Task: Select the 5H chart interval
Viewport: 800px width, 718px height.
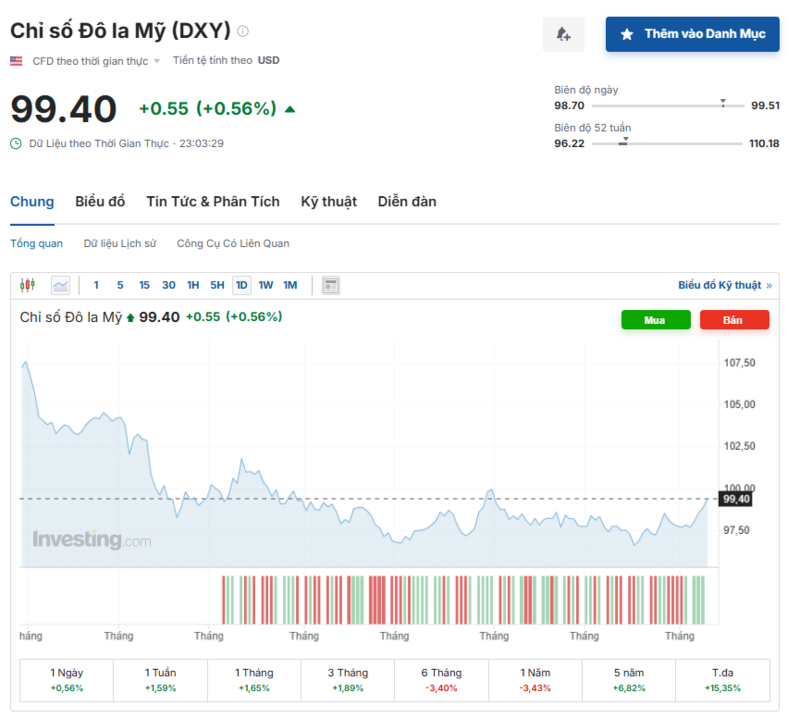Action: (x=217, y=286)
